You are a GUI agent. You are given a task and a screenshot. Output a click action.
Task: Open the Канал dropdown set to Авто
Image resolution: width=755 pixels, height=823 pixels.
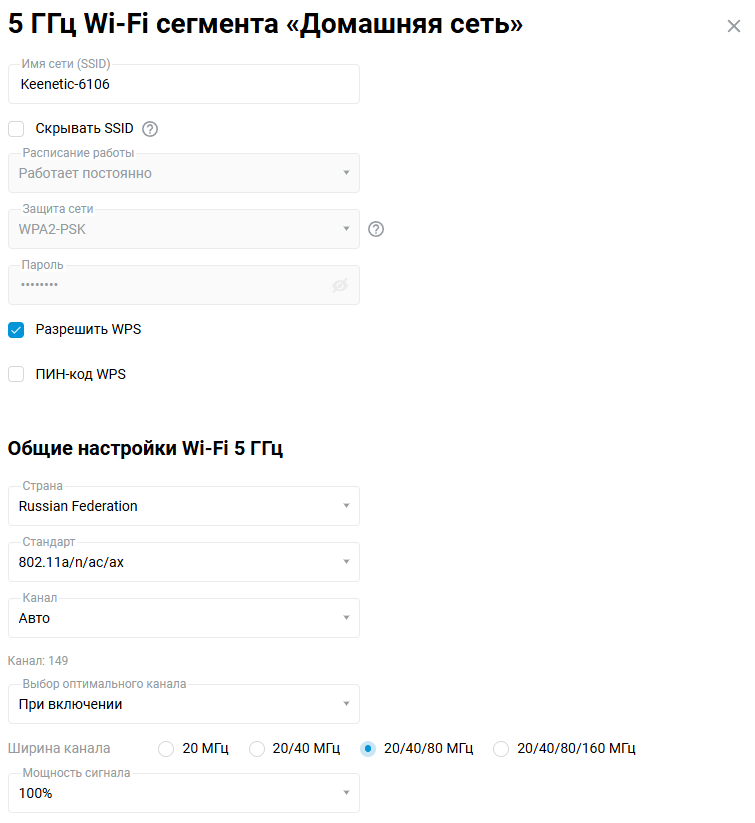click(x=184, y=618)
